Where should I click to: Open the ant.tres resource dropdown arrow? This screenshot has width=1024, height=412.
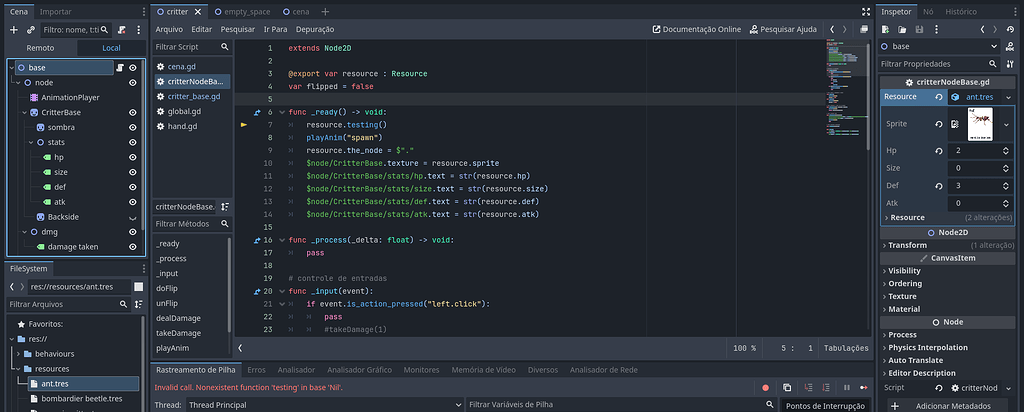pyautogui.click(x=1007, y=97)
